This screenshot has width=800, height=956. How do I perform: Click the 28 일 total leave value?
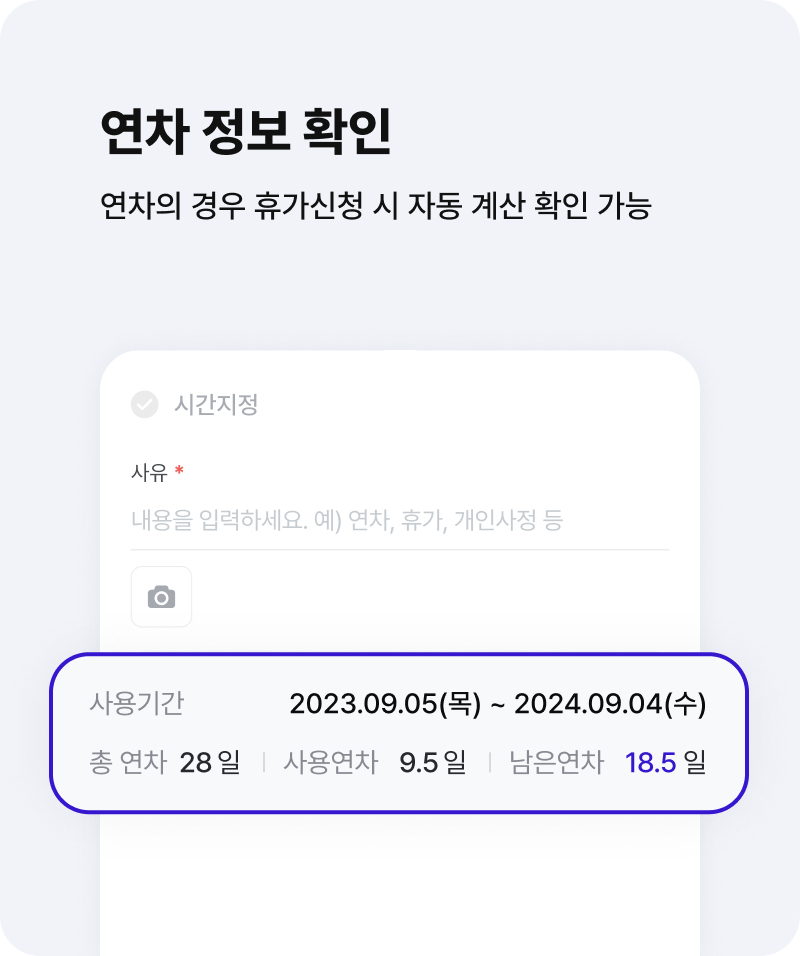point(210,762)
